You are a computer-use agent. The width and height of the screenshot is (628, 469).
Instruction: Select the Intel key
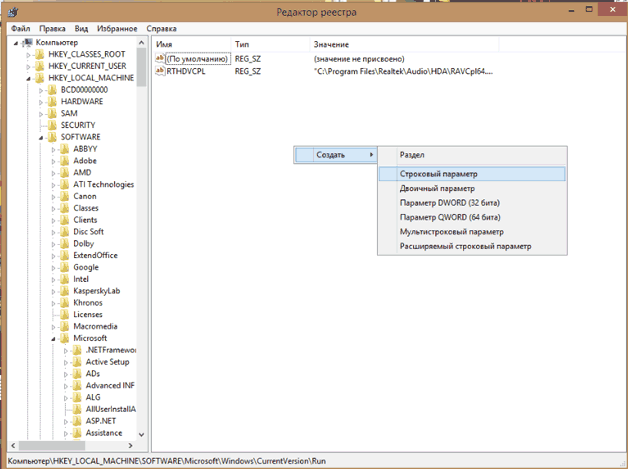[x=81, y=279]
